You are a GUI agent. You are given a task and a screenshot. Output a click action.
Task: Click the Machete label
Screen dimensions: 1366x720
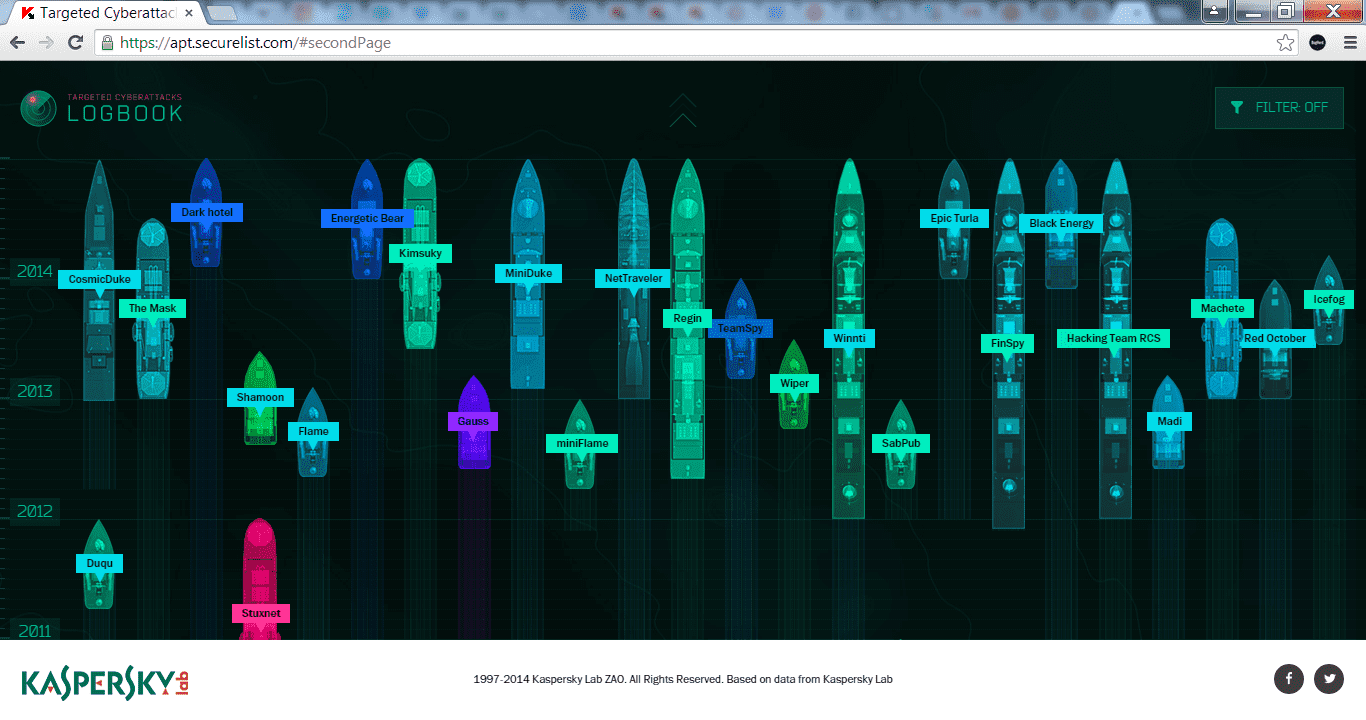point(1222,308)
